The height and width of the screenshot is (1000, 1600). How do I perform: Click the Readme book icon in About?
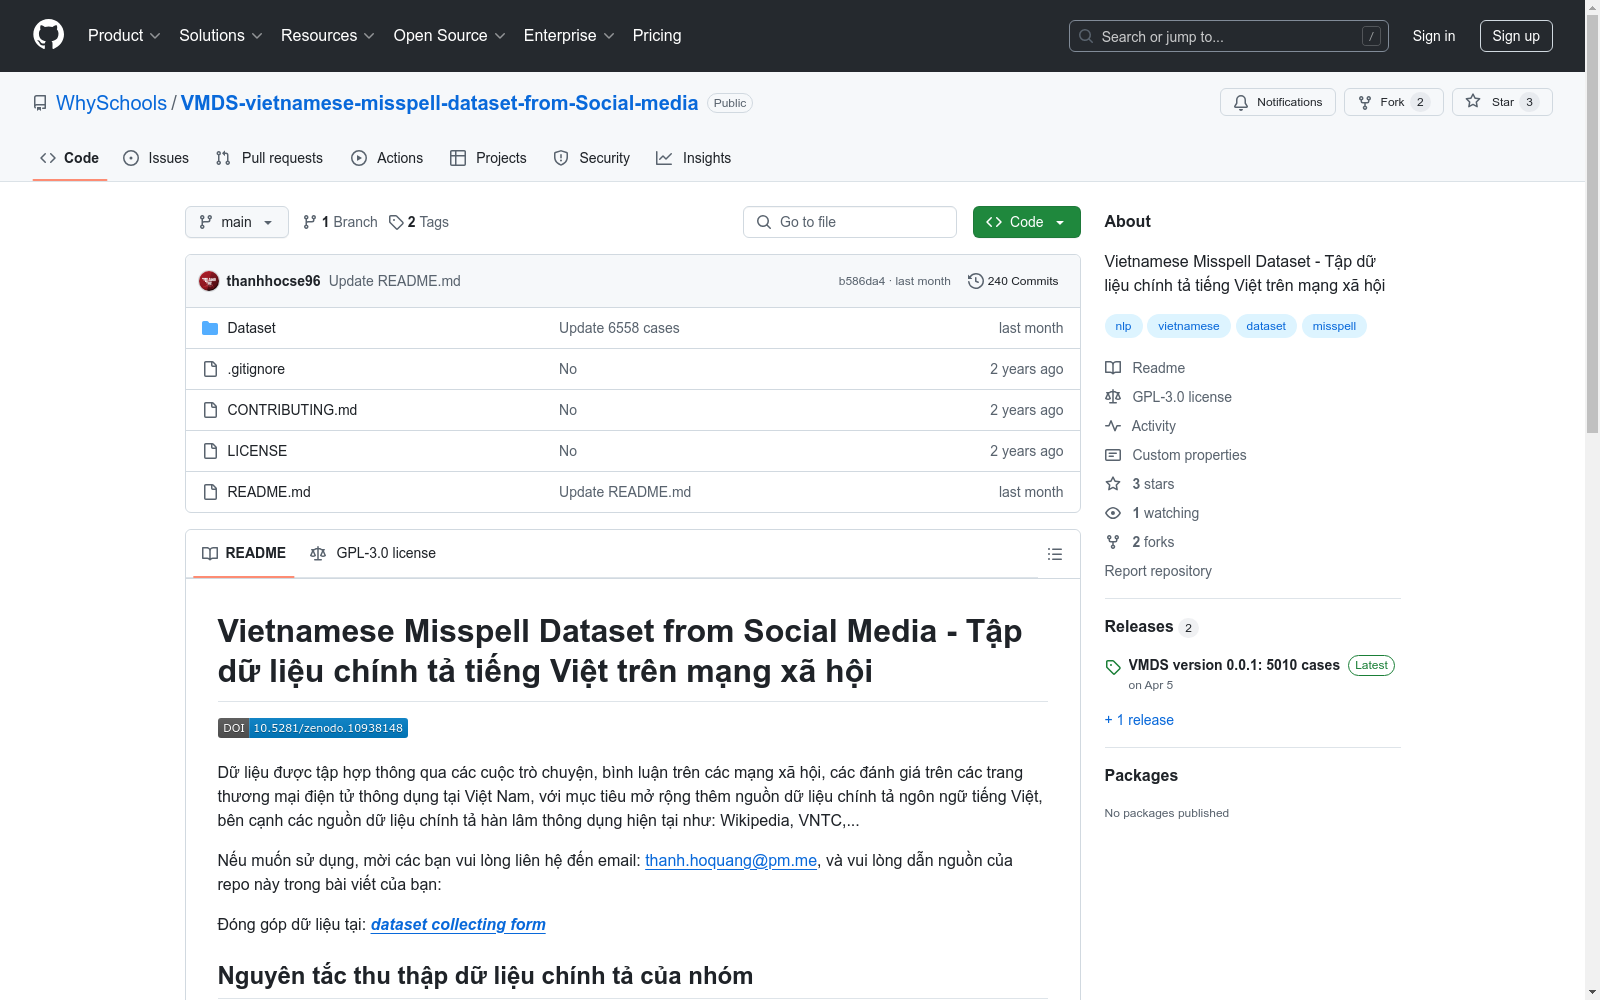(1113, 368)
